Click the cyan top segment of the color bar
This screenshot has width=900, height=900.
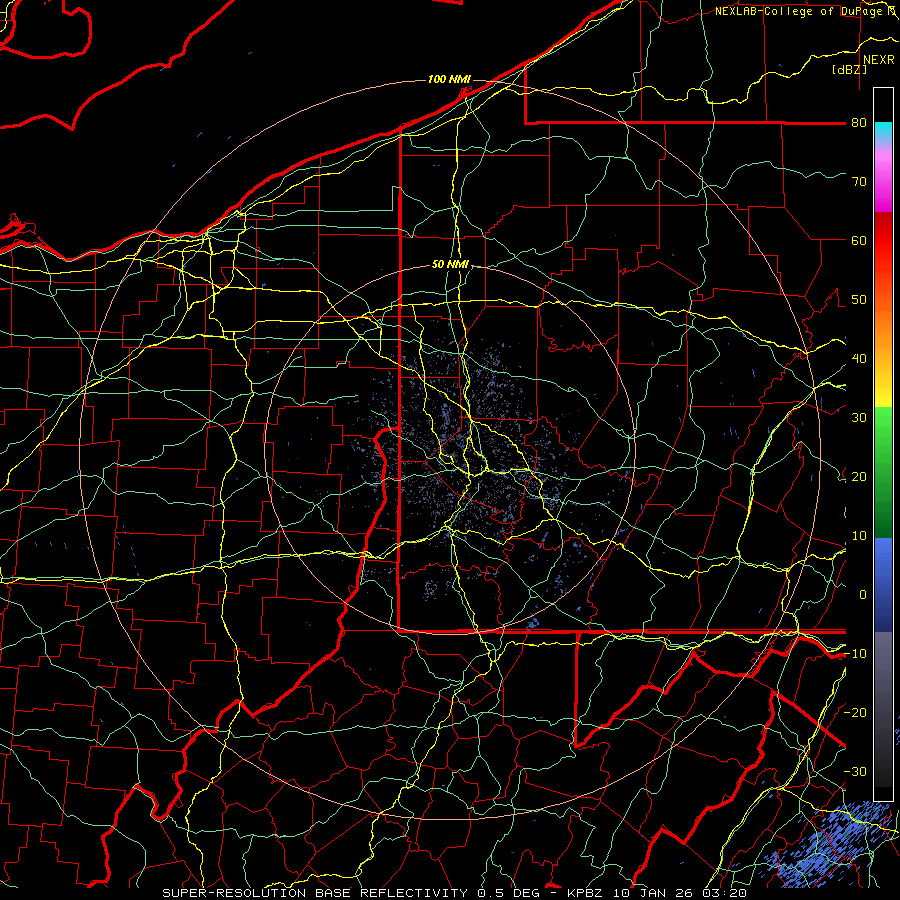pyautogui.click(x=883, y=132)
